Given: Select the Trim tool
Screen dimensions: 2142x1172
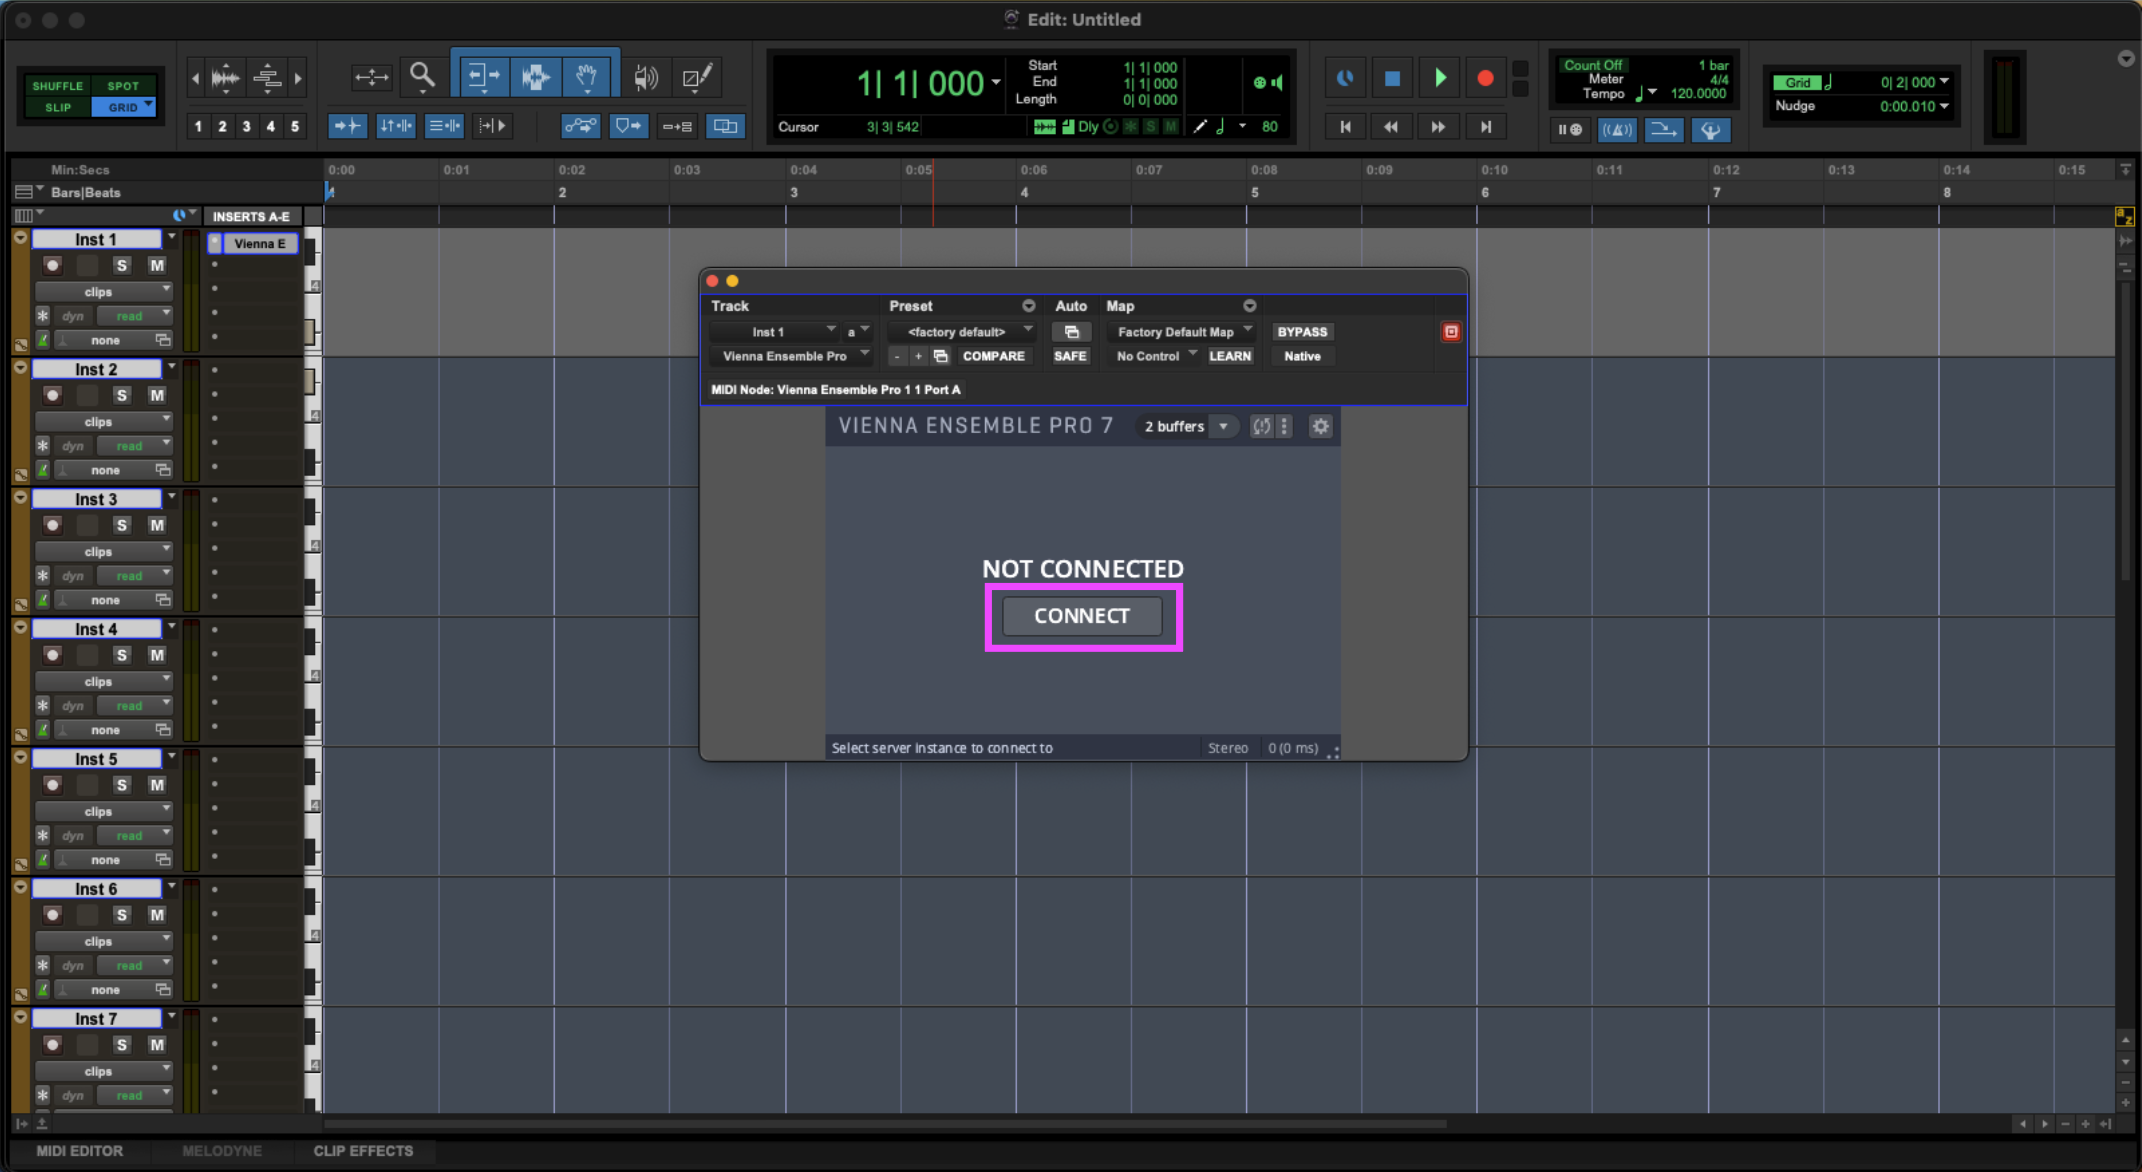Looking at the screenshot, I should 484,76.
